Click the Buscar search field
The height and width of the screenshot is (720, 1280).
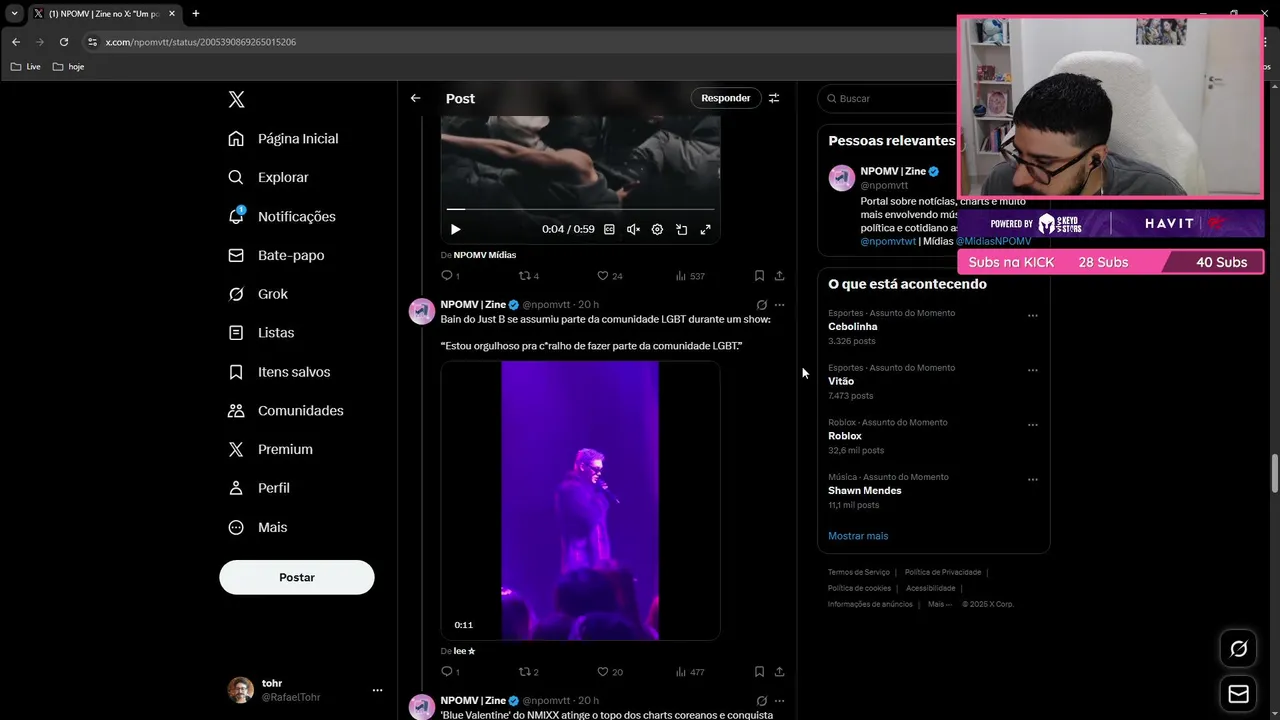pyautogui.click(x=888, y=98)
